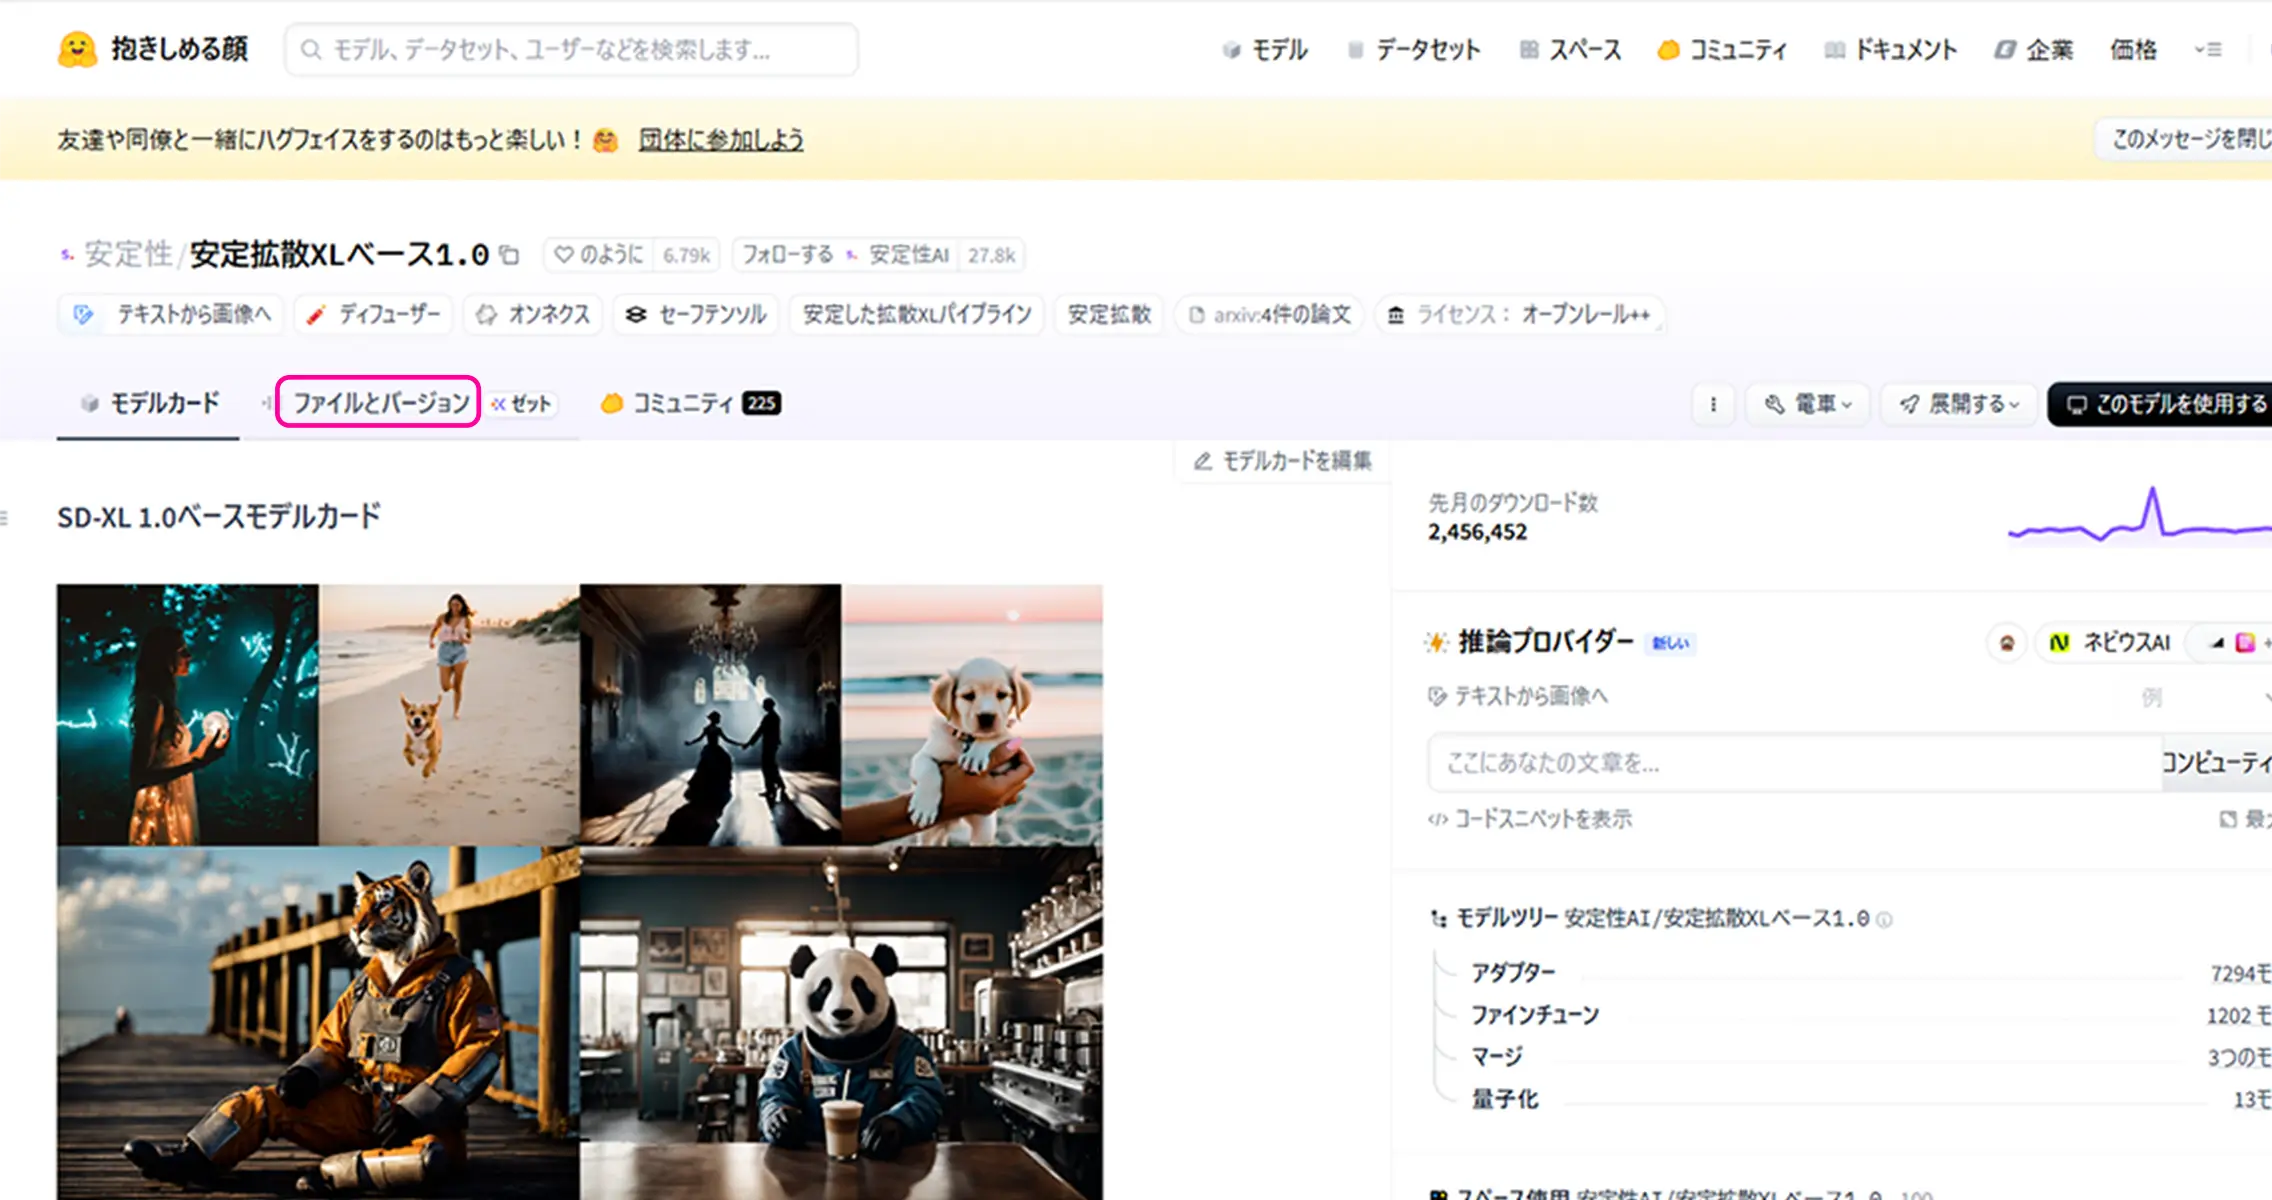2272x1200 pixels.
Task: Select the セーフテンソル tag
Action: click(x=696, y=314)
